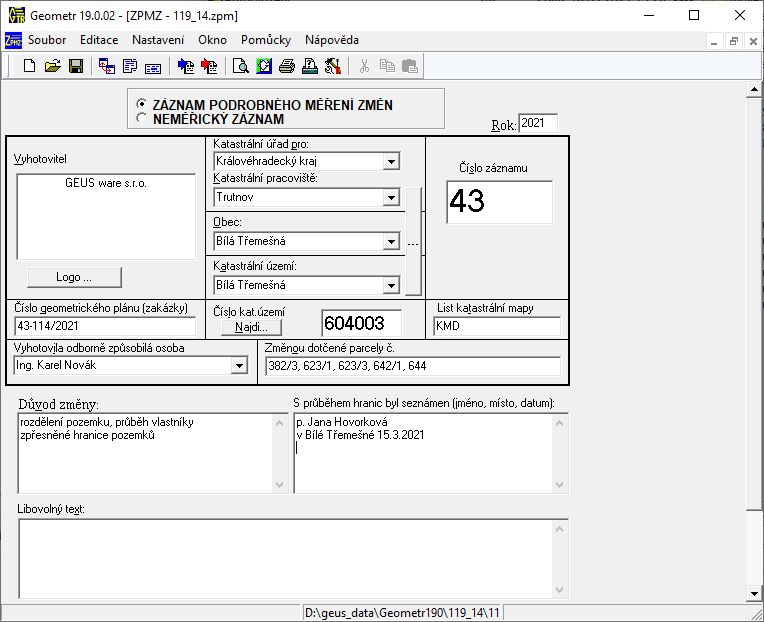
Task: Click the ZPMZ document icon in menu bar
Action: (x=13, y=40)
